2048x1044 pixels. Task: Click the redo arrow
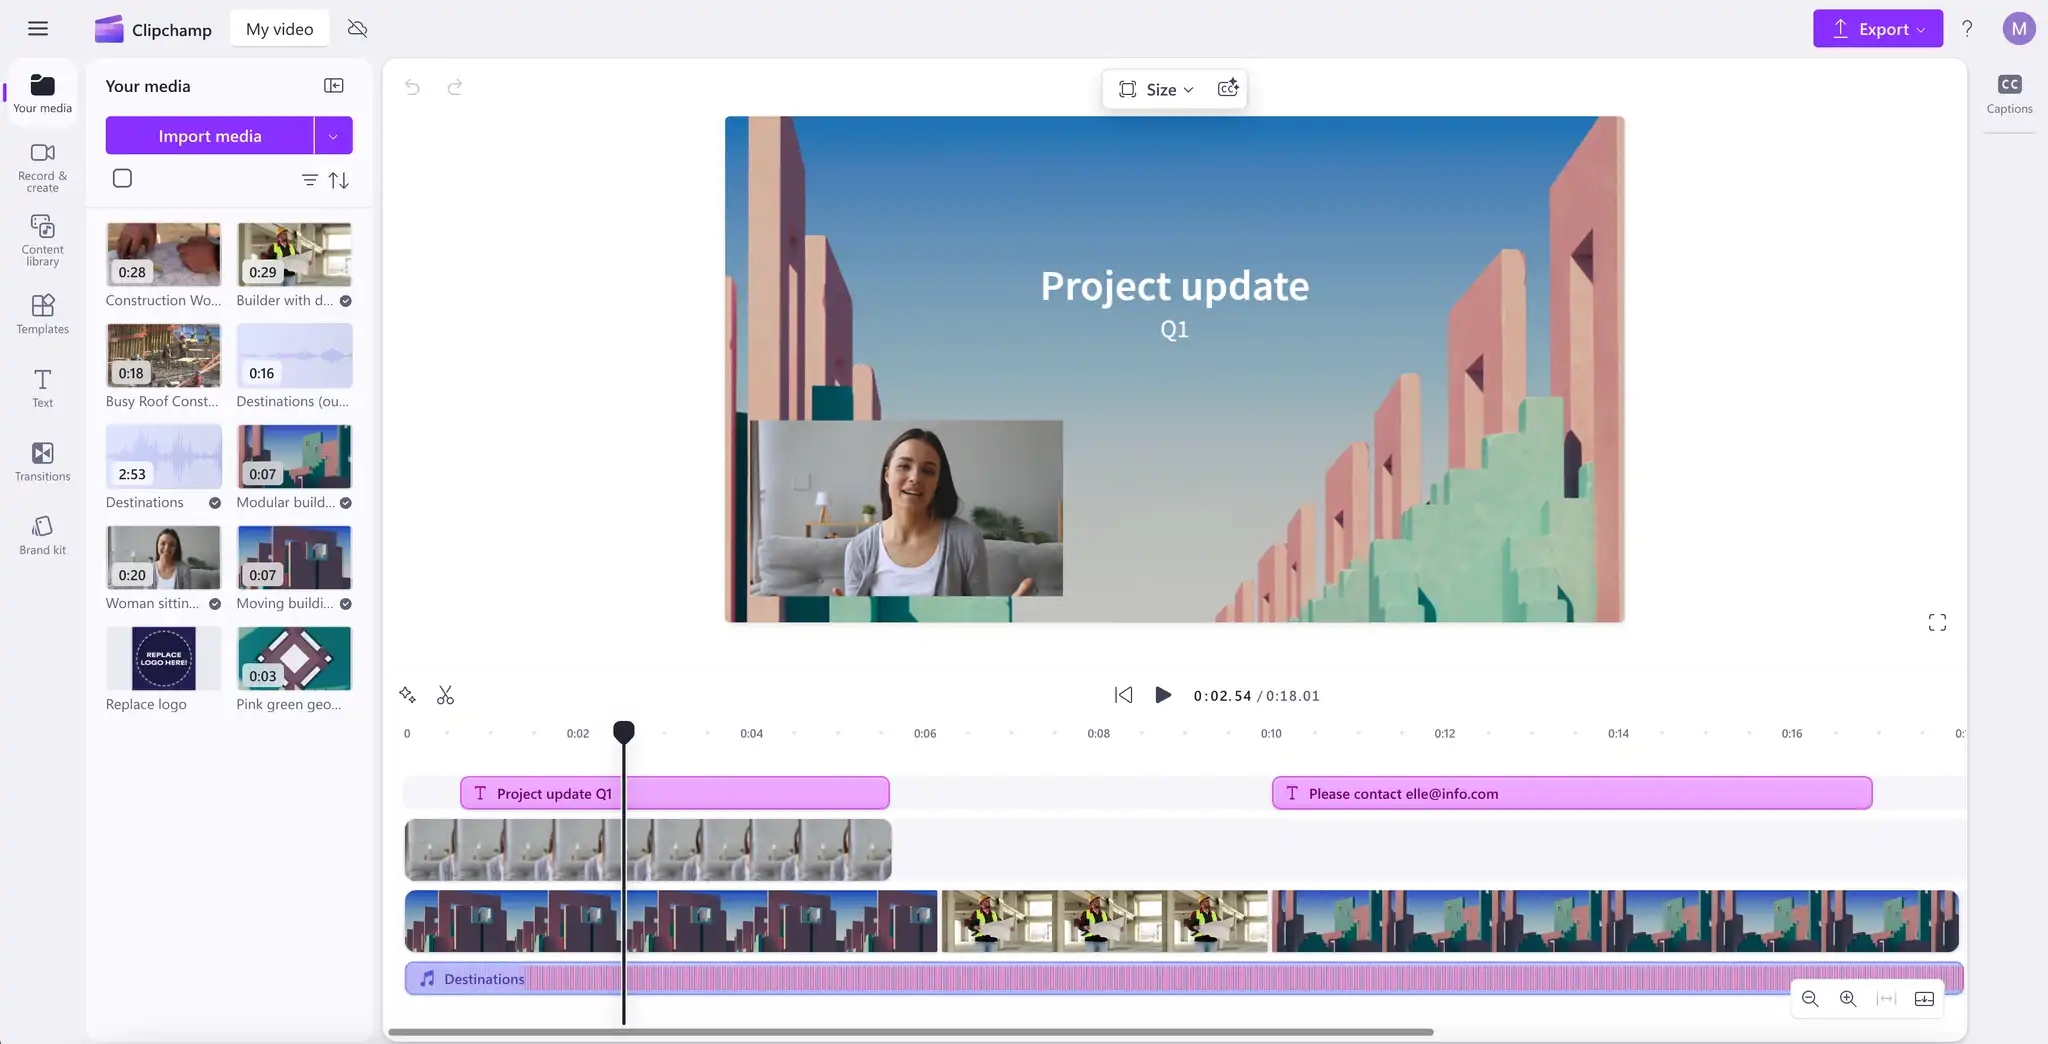tap(455, 87)
